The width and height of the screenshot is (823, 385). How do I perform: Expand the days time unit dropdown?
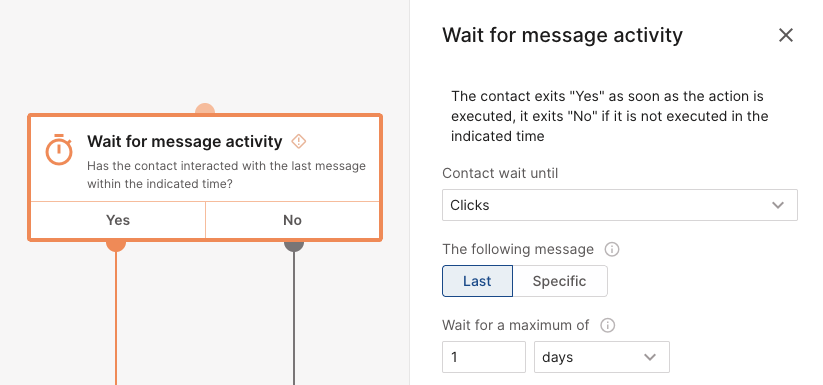[x=602, y=357]
